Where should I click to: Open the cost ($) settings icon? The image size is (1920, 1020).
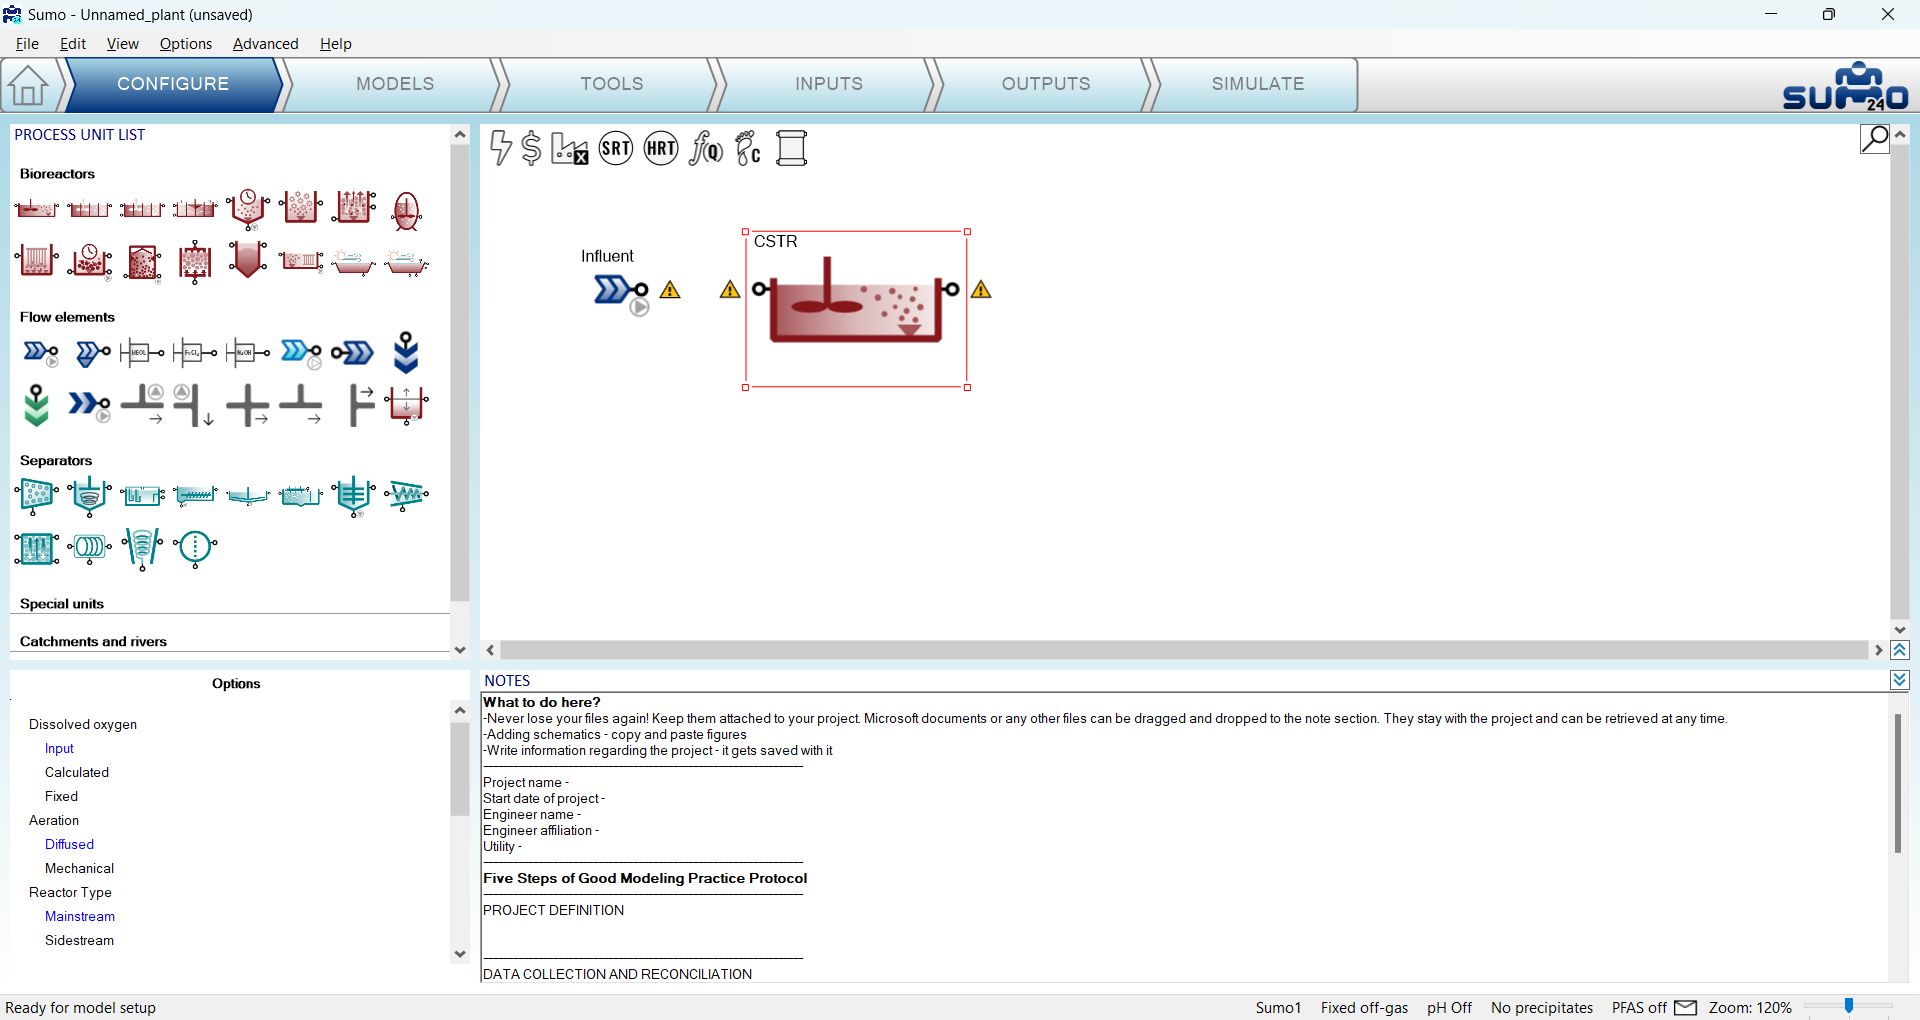[532, 148]
